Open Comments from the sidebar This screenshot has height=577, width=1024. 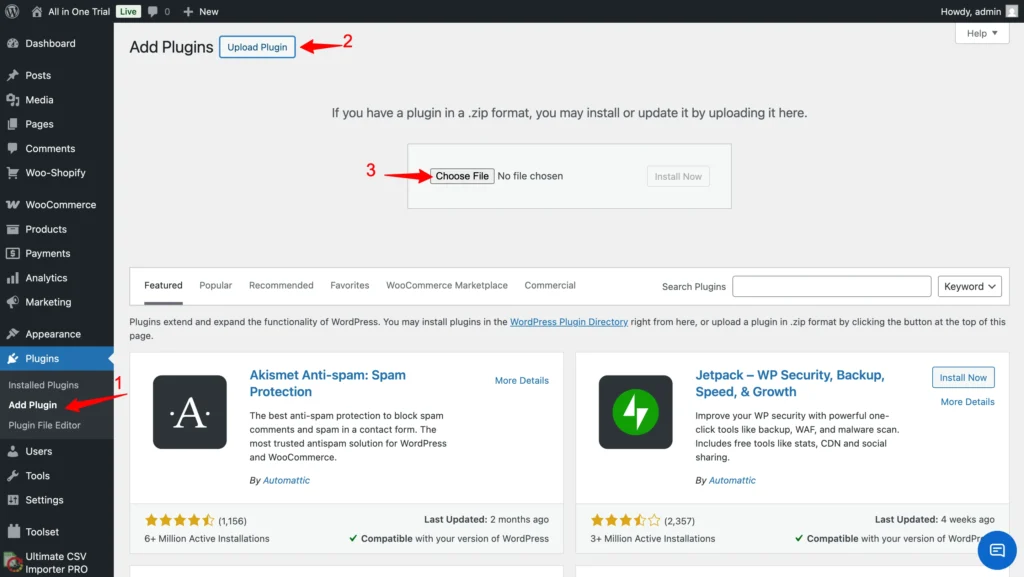[x=47, y=148]
